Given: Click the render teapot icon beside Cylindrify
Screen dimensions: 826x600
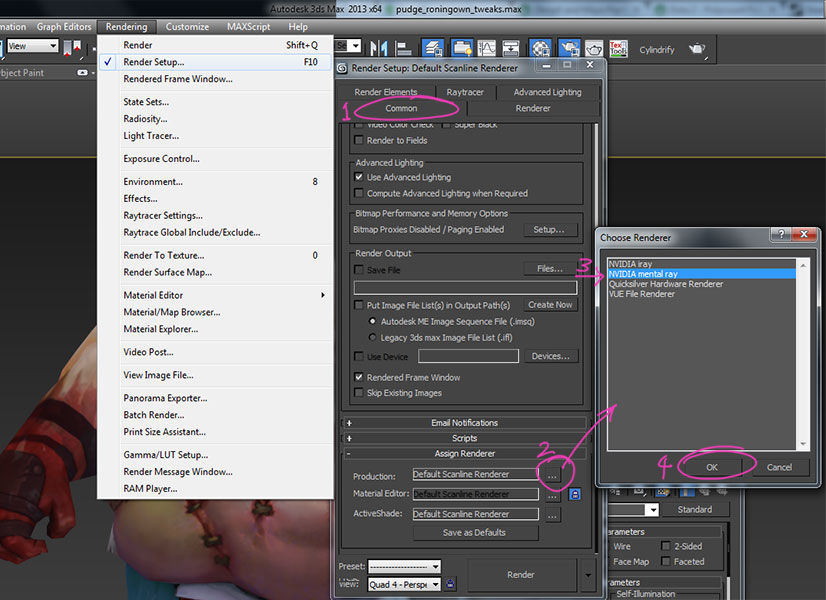Looking at the screenshot, I should [x=697, y=49].
